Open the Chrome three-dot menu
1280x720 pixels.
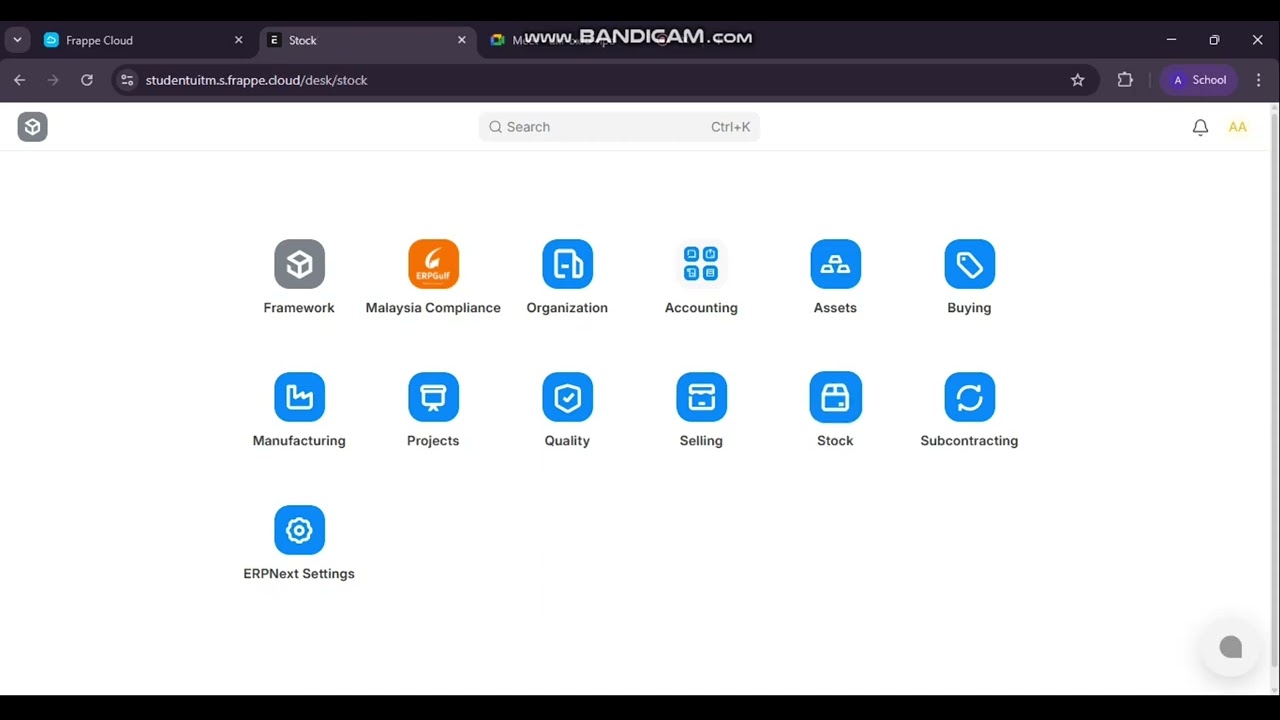click(x=1259, y=80)
